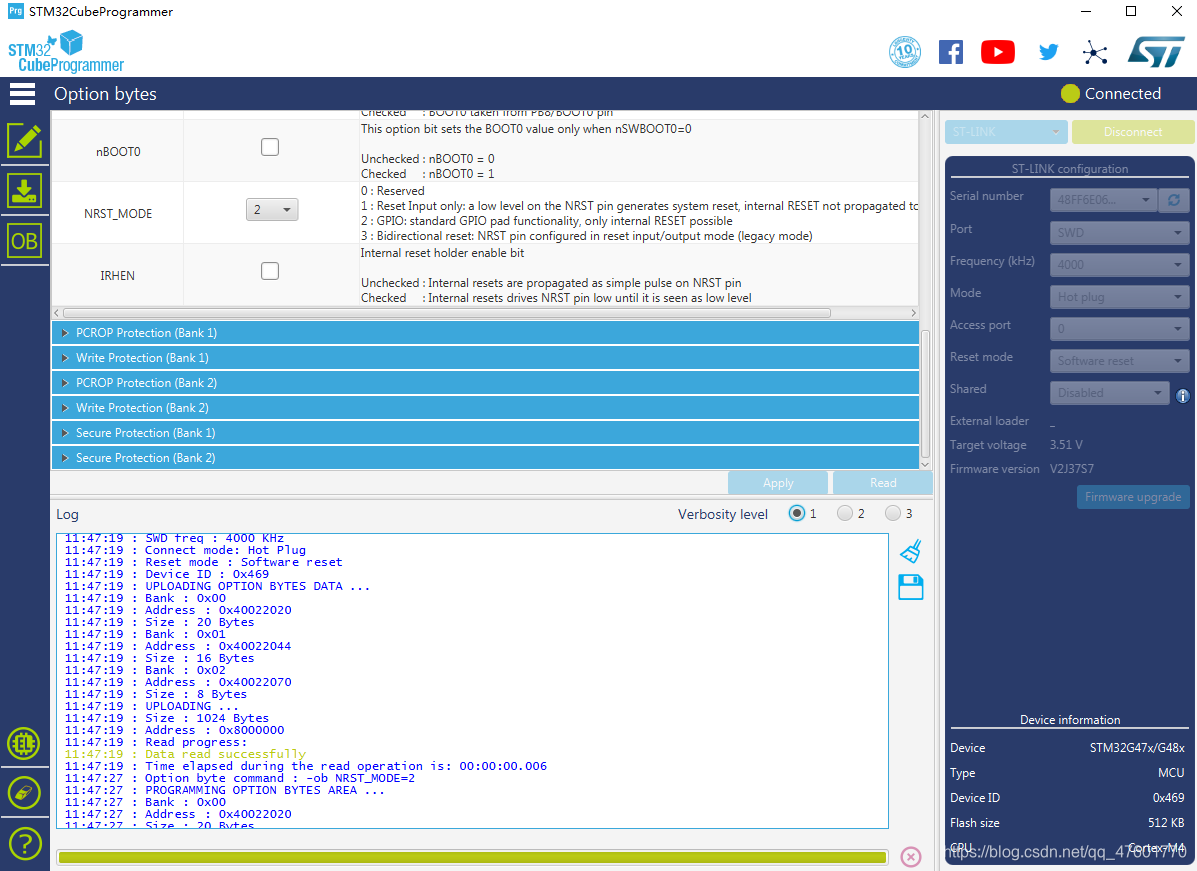
Task: Select verbosity level 1
Action: point(797,513)
